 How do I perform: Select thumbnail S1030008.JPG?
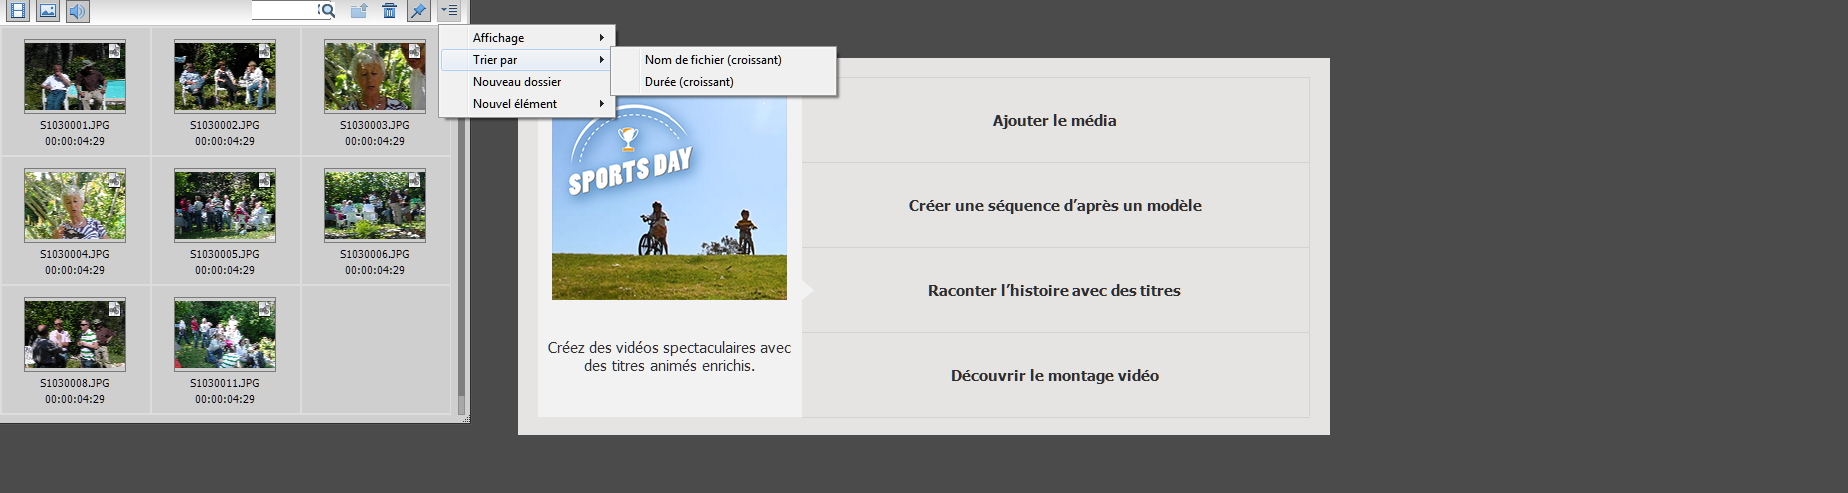point(75,335)
